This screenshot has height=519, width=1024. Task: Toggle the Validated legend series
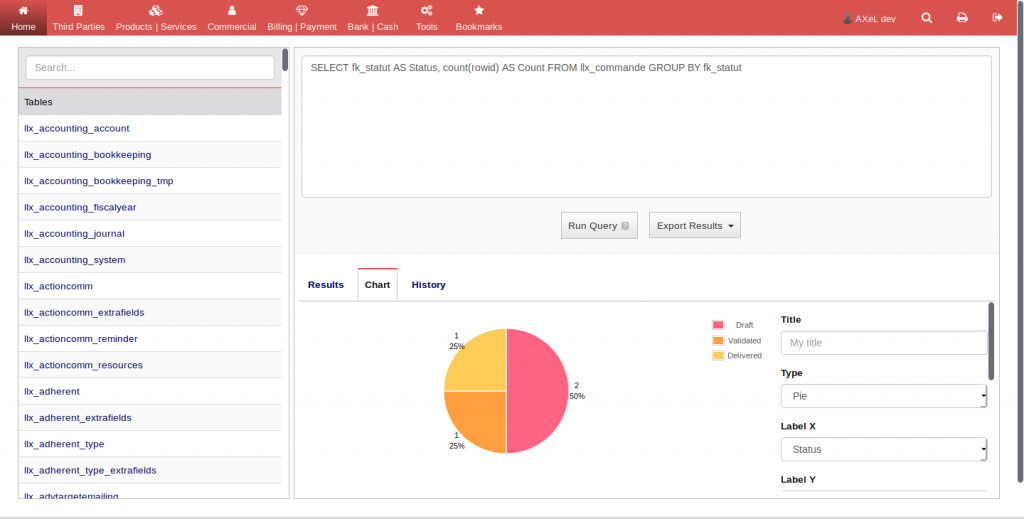pos(735,340)
